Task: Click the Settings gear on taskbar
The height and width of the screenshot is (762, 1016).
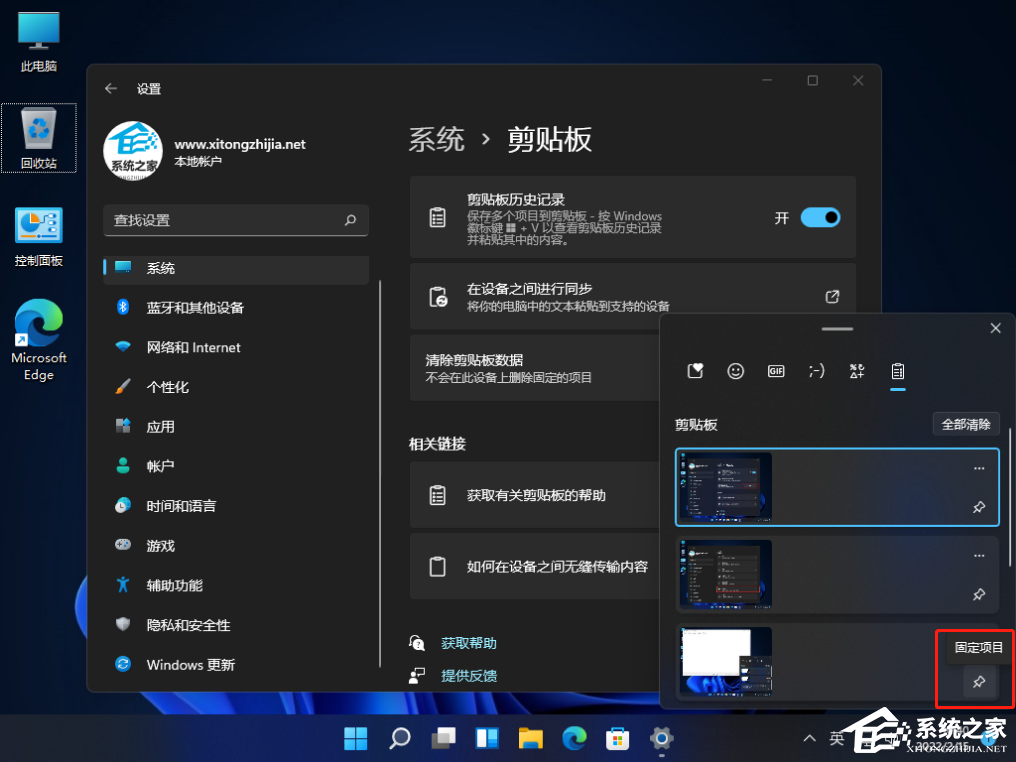Action: (662, 738)
